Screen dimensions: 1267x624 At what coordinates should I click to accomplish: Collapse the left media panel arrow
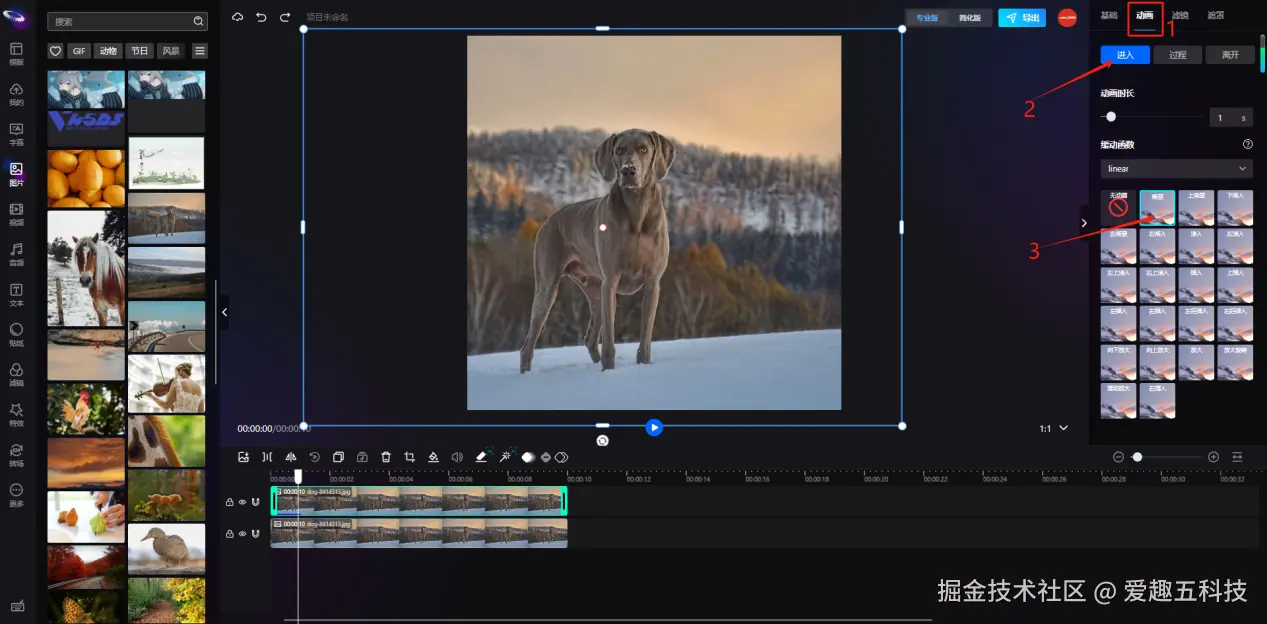pyautogui.click(x=224, y=312)
